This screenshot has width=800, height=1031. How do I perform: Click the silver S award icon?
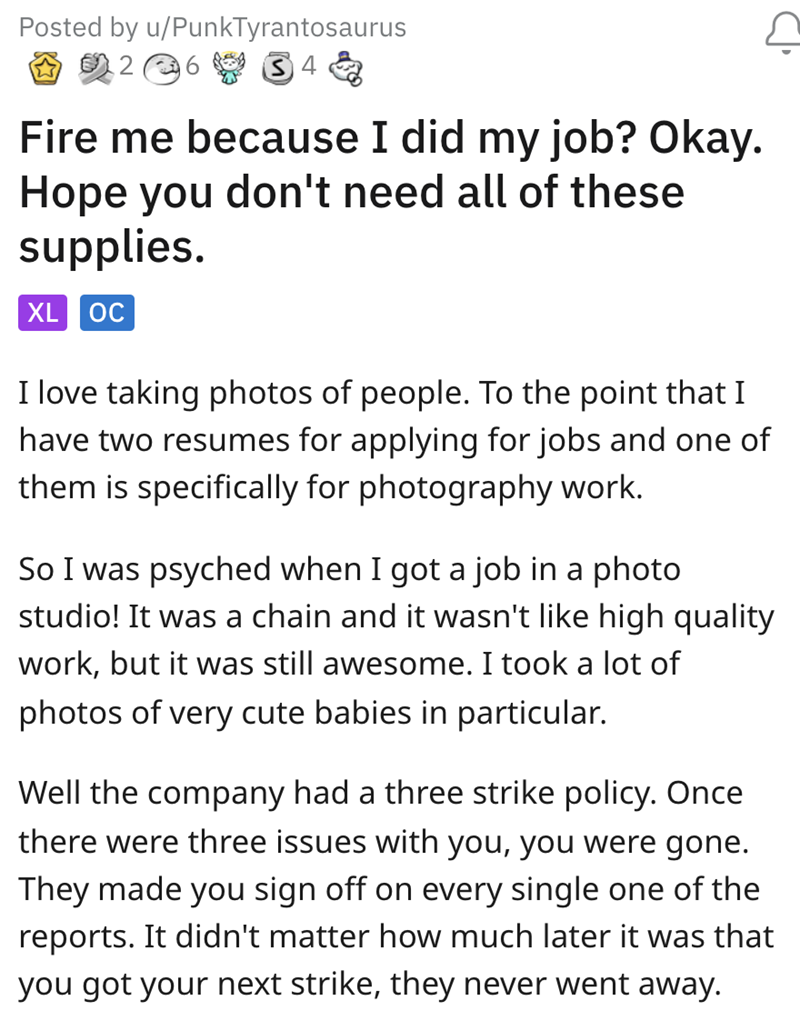pyautogui.click(x=278, y=67)
